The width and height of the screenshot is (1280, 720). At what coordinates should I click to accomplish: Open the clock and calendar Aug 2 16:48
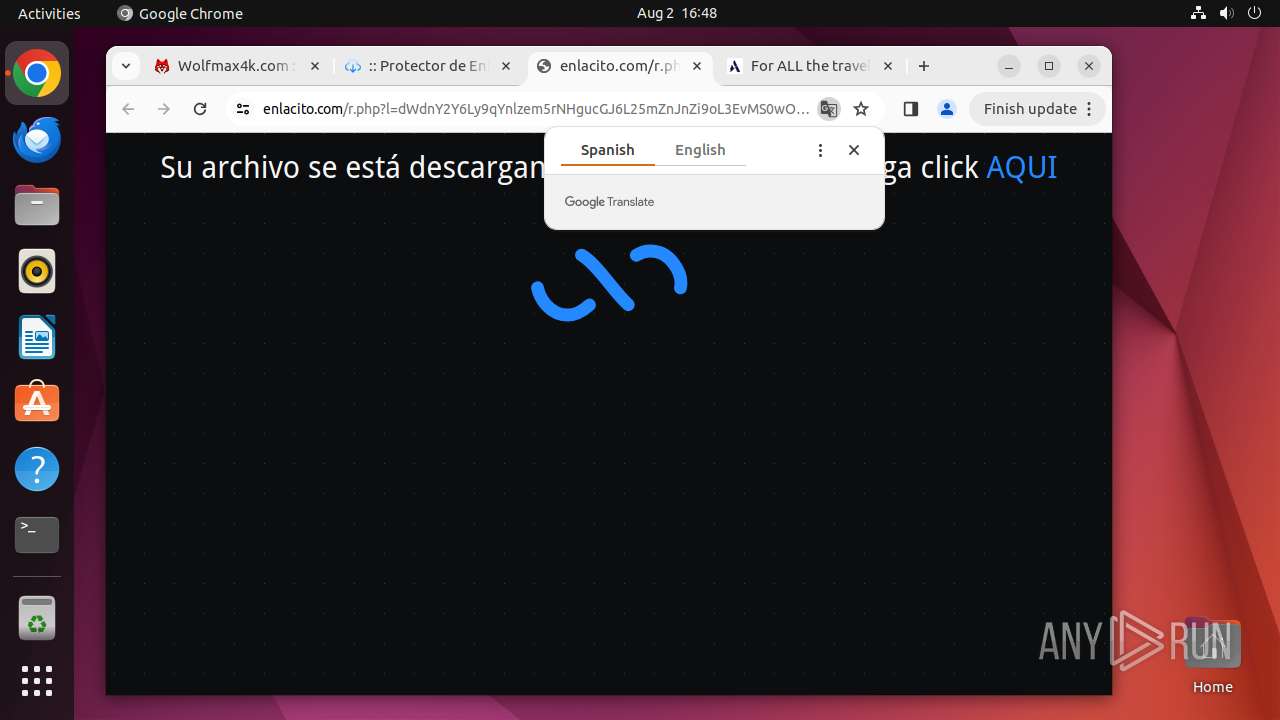click(677, 13)
